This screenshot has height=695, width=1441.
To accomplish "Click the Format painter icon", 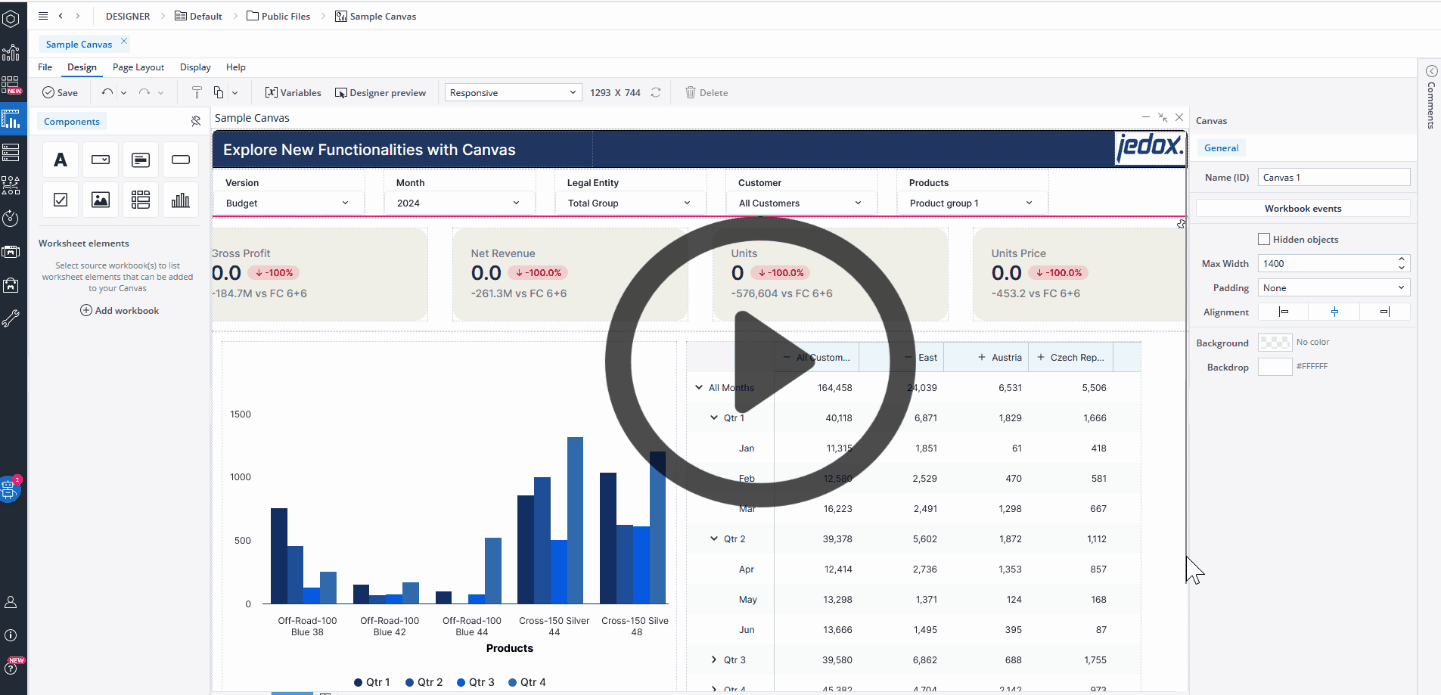I will (x=197, y=92).
